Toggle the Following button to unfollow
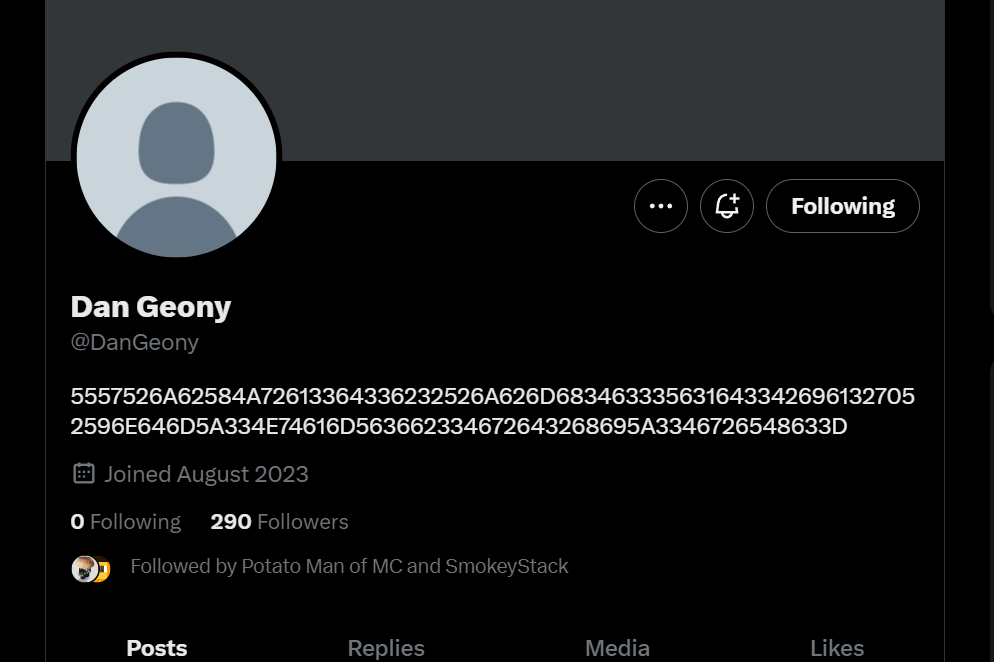 click(842, 206)
